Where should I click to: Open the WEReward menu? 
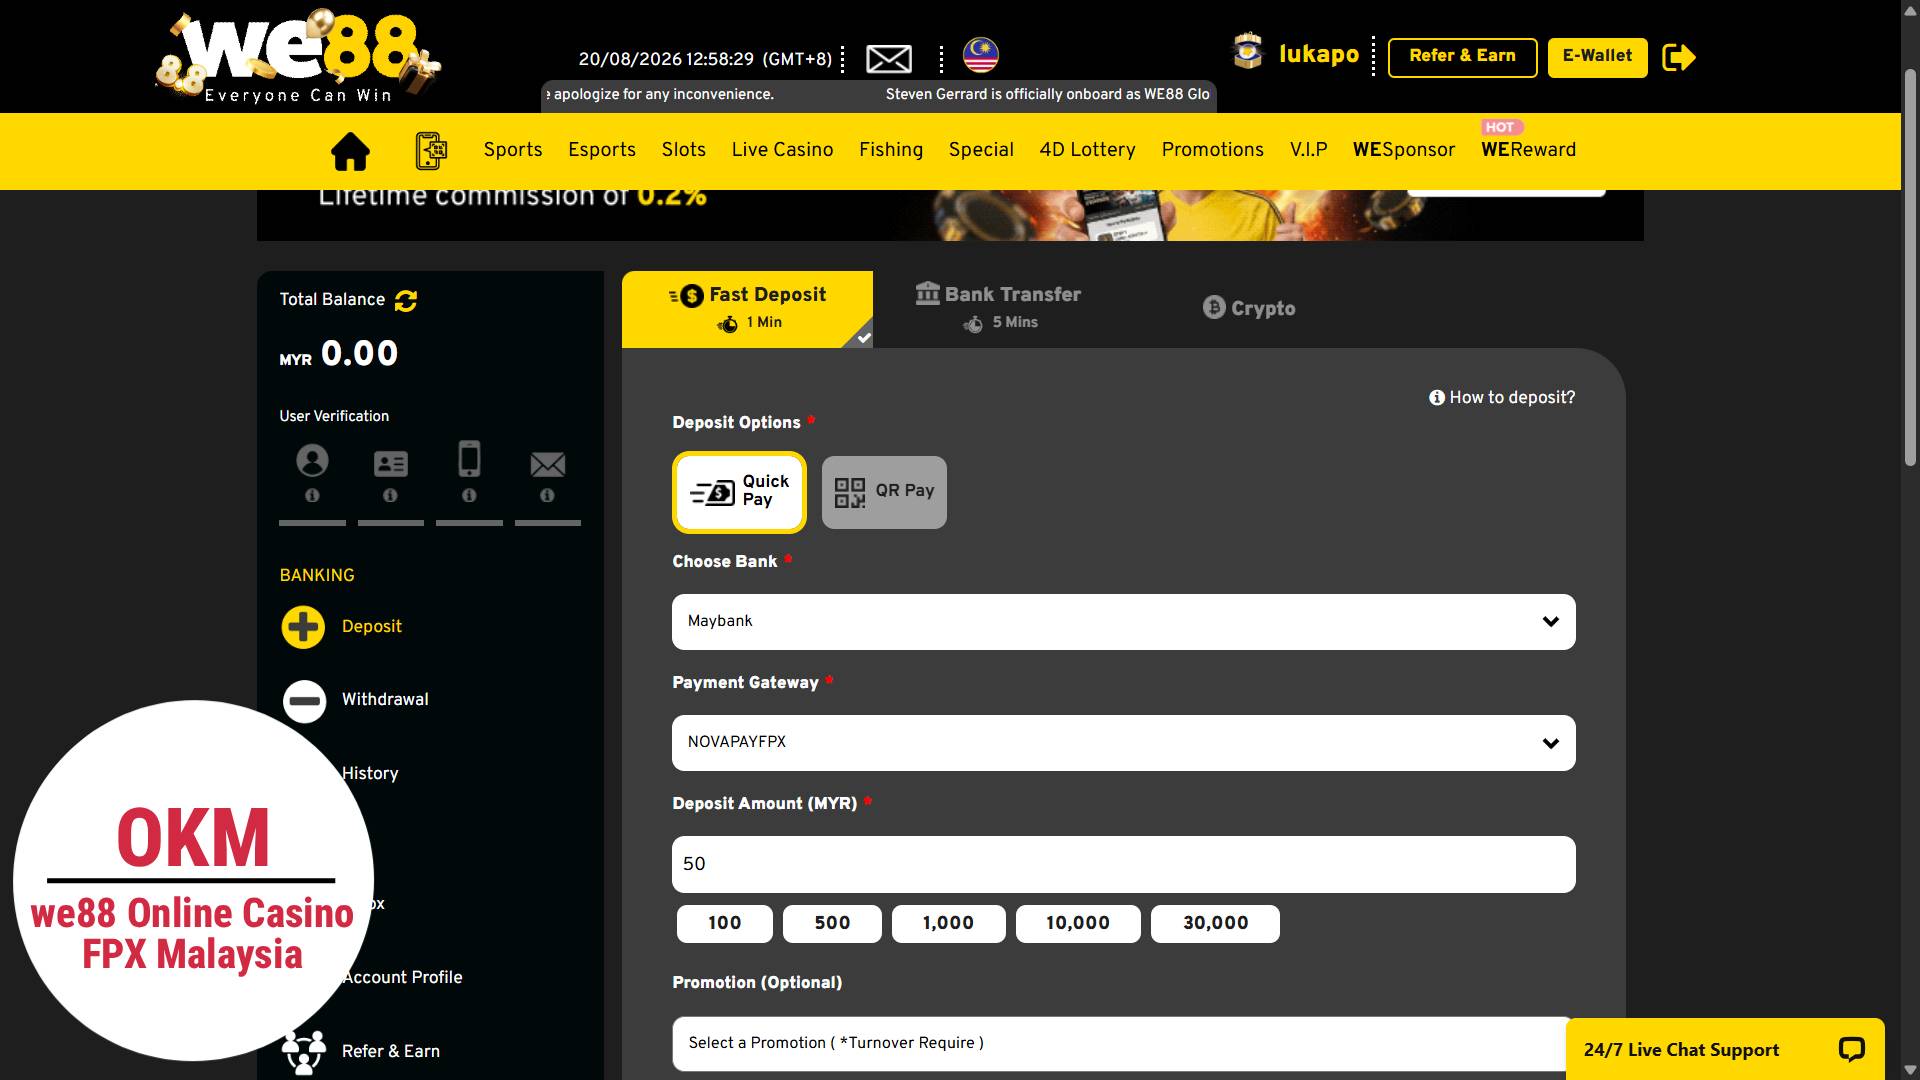click(1528, 150)
